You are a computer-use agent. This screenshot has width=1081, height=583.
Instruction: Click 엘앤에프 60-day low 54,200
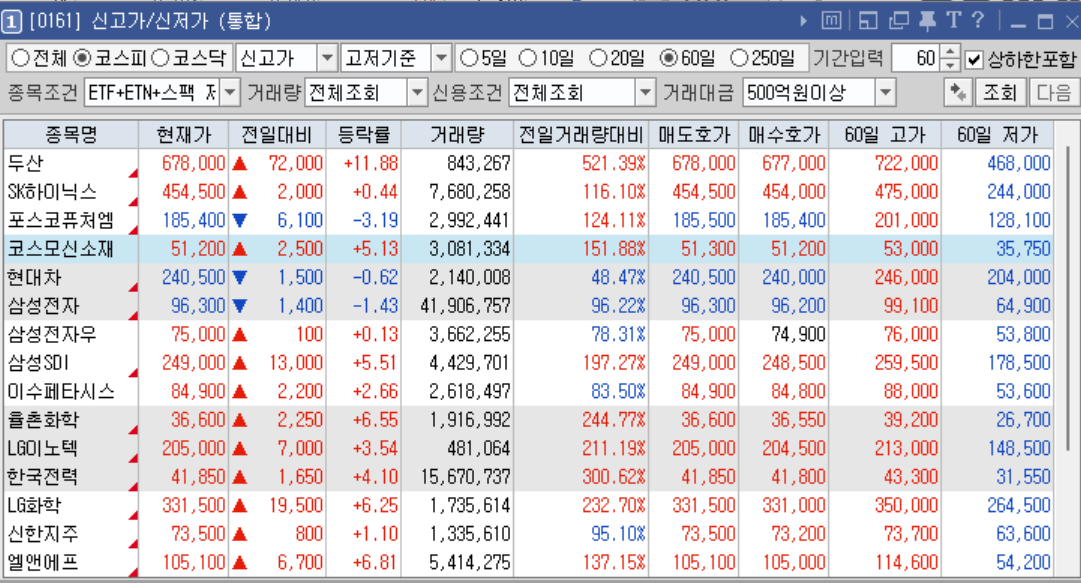point(1023,562)
